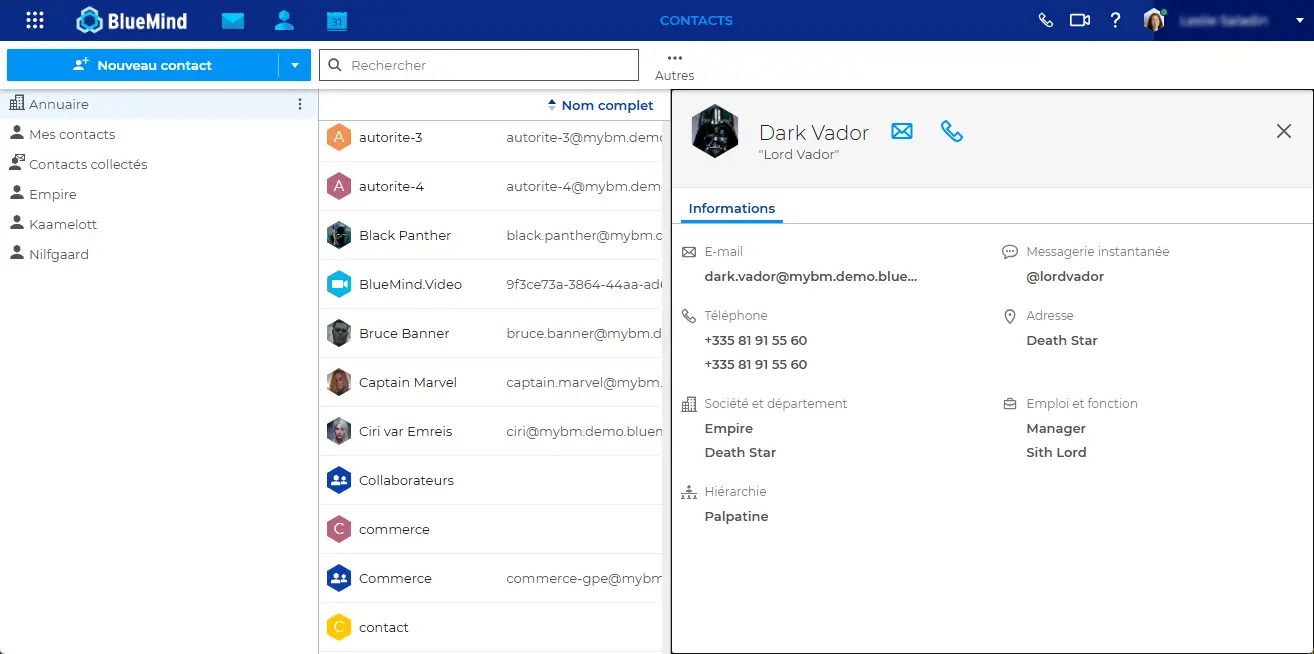
Task: Click Collaborateurs group icon
Action: [339, 480]
